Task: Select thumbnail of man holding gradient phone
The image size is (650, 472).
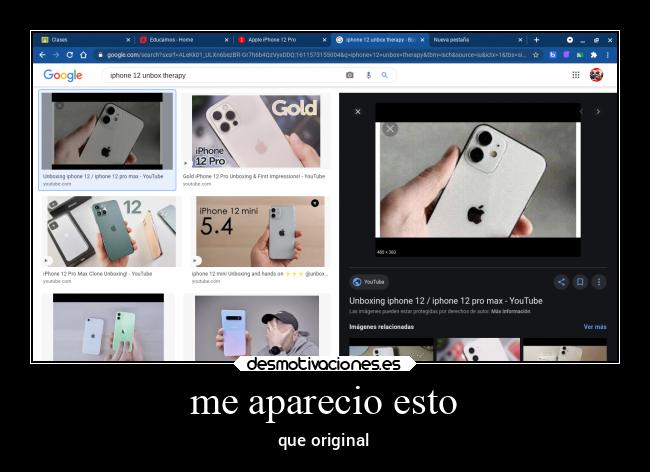Action: 257,328
